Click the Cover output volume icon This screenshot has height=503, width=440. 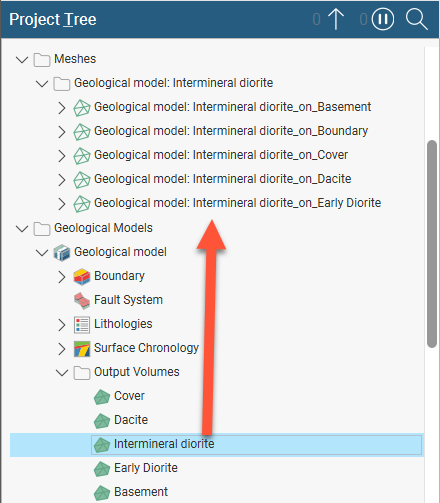point(102,397)
